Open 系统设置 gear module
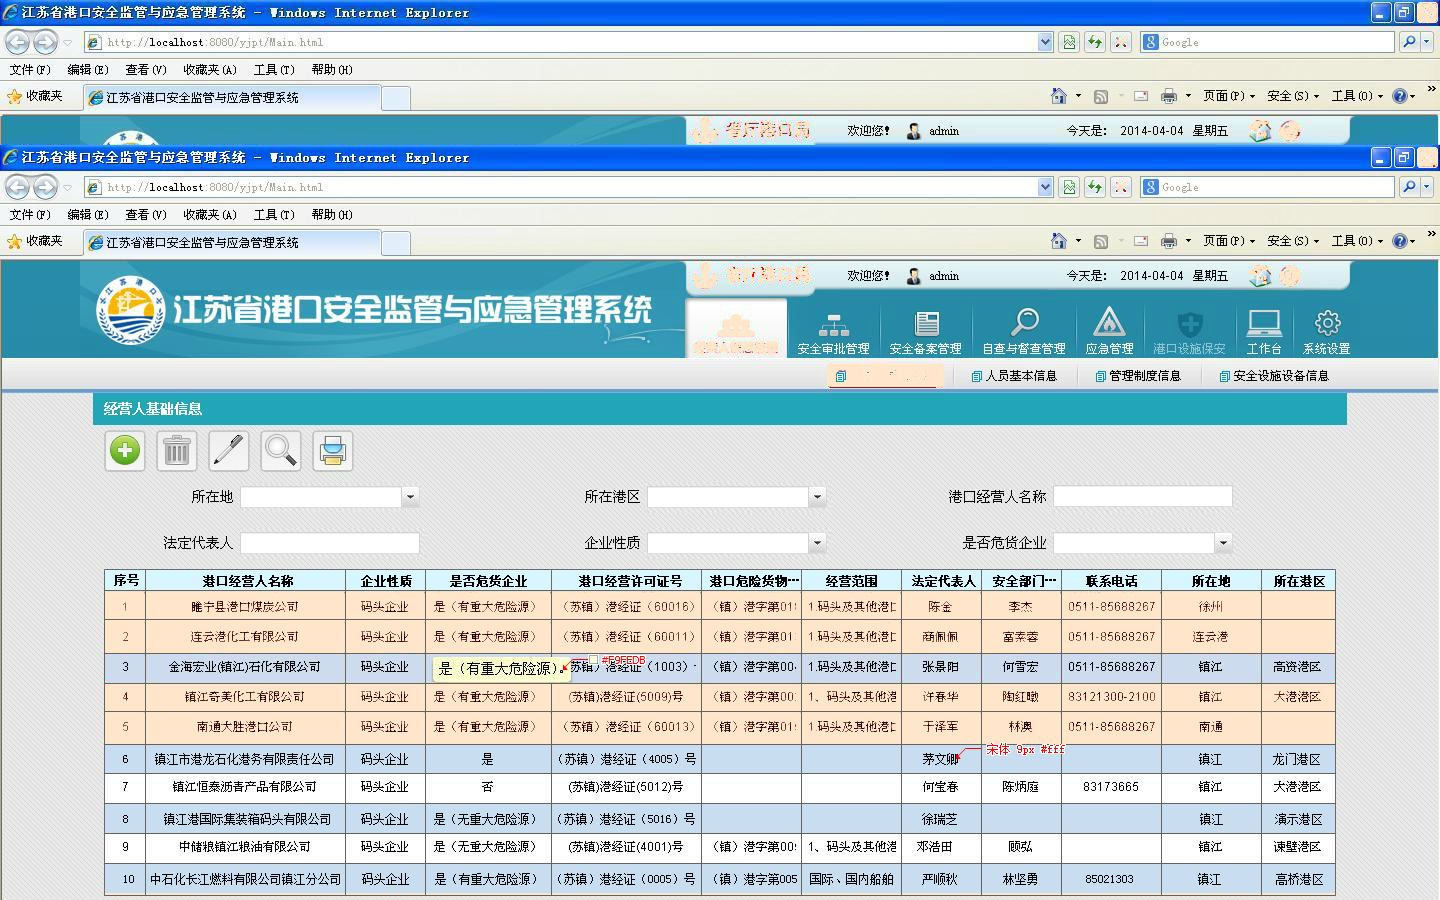The width and height of the screenshot is (1440, 900). coord(1326,331)
